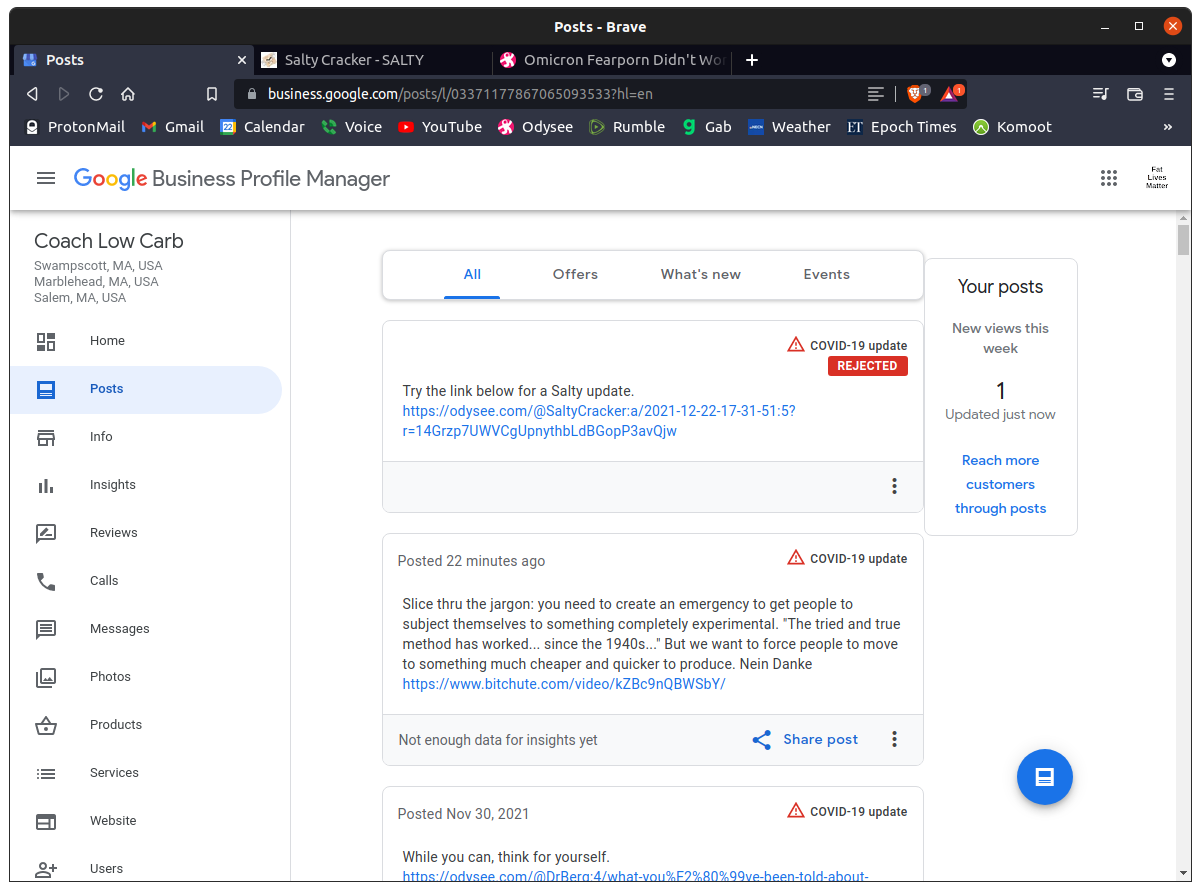1201x891 pixels.
Task: Click the Services list icon
Action: point(46,773)
